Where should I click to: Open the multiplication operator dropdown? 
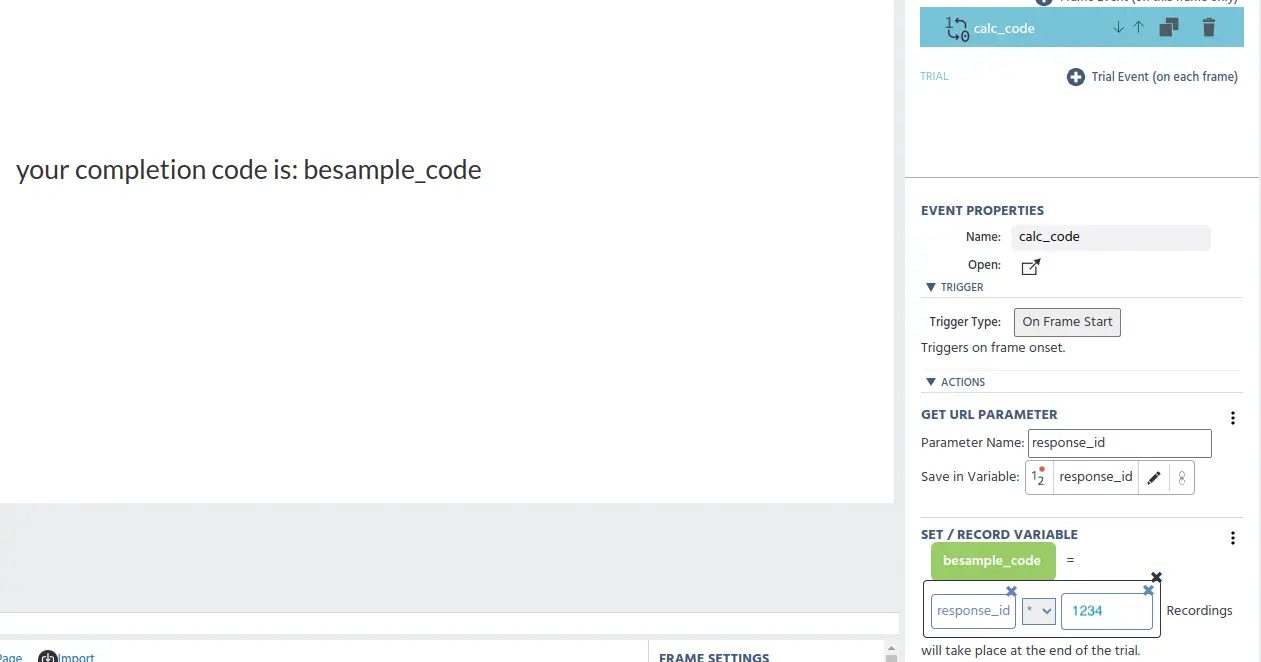1038,611
